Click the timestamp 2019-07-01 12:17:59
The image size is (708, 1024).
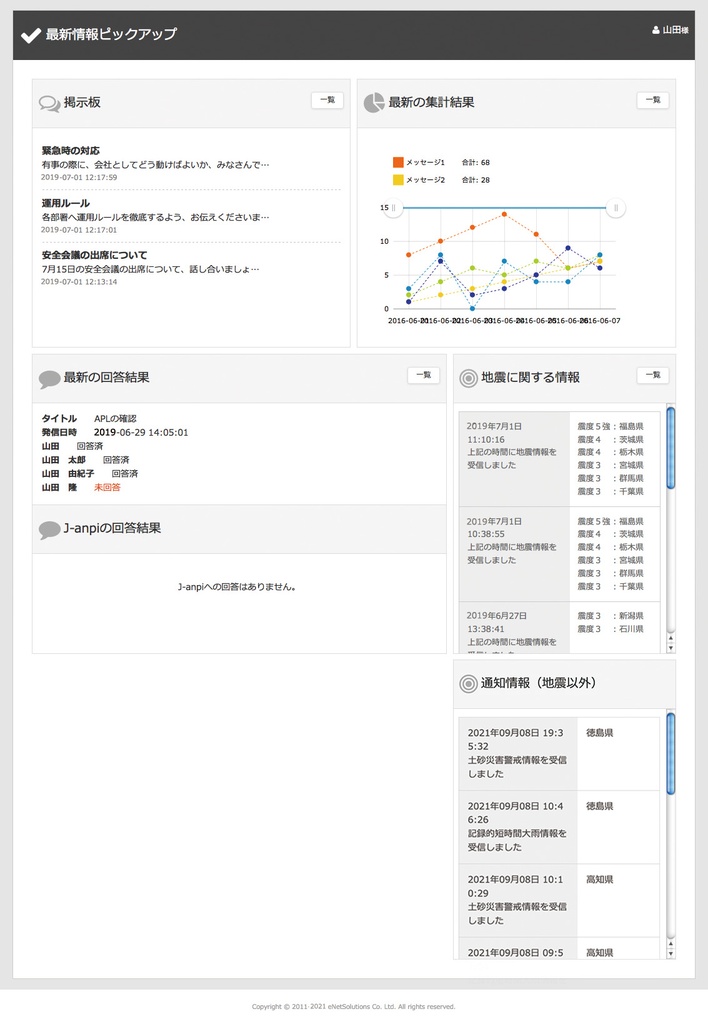[79, 178]
